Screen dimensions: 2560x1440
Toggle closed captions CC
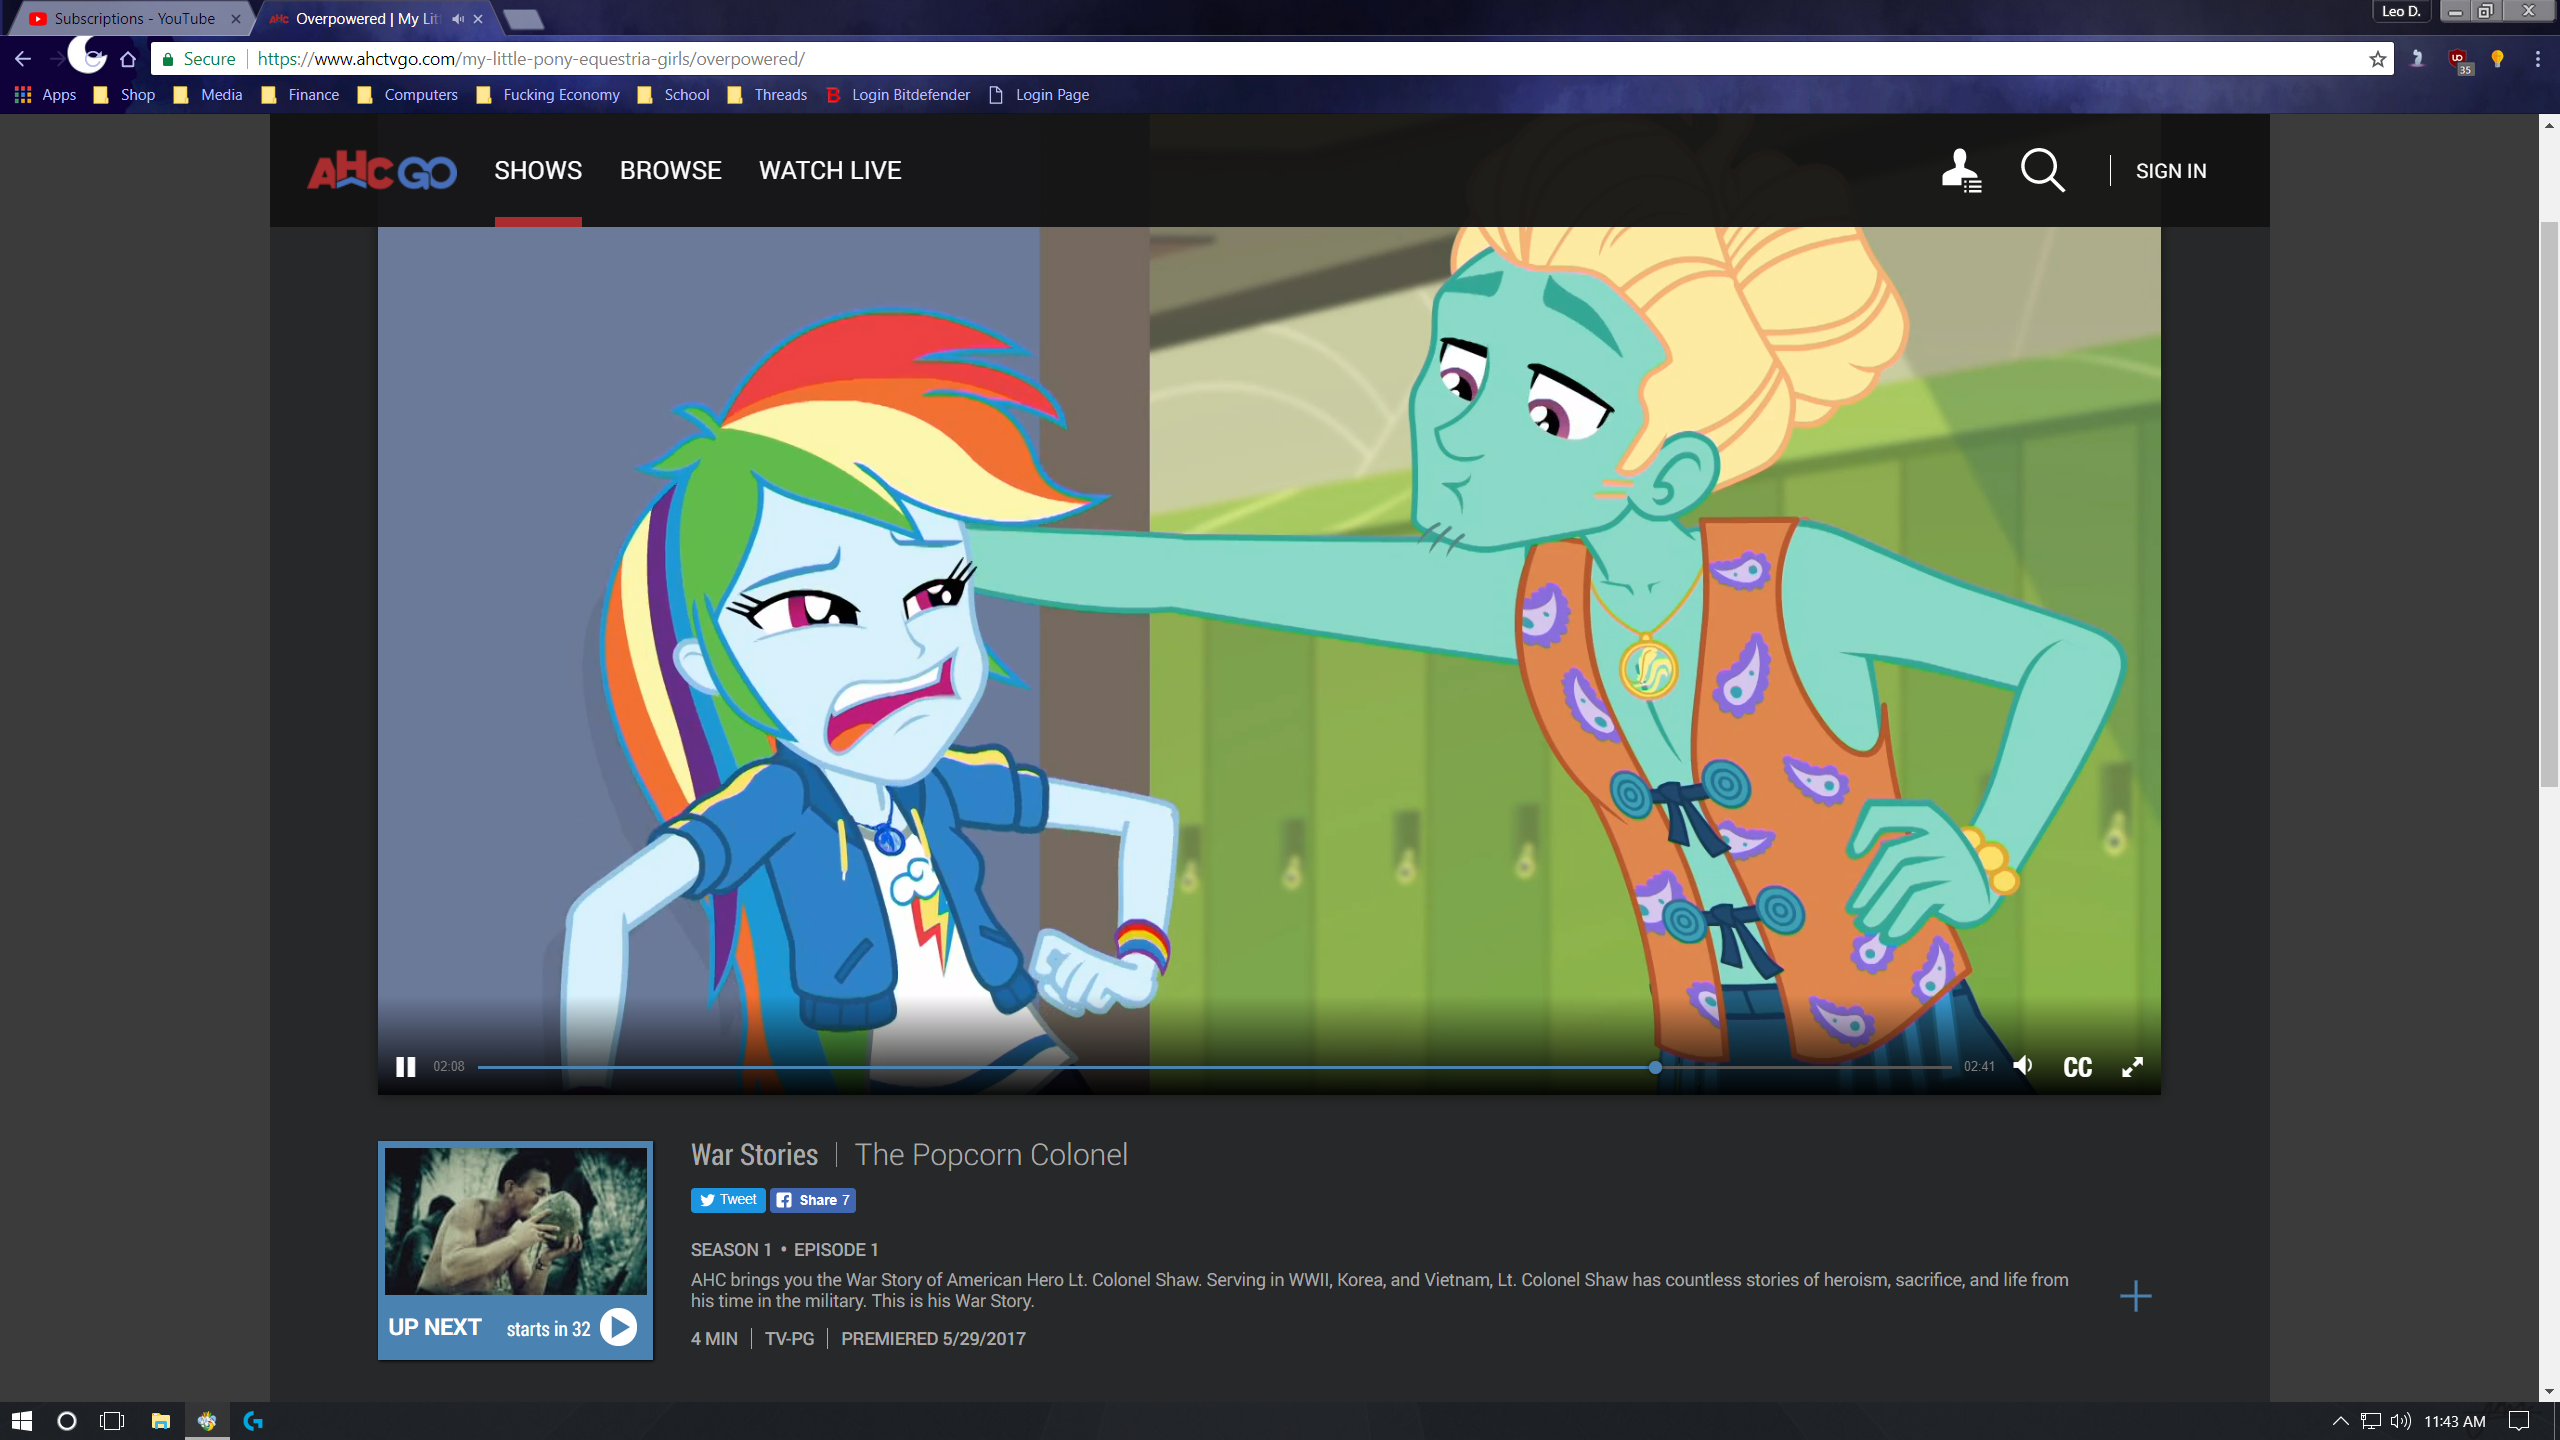2077,1067
